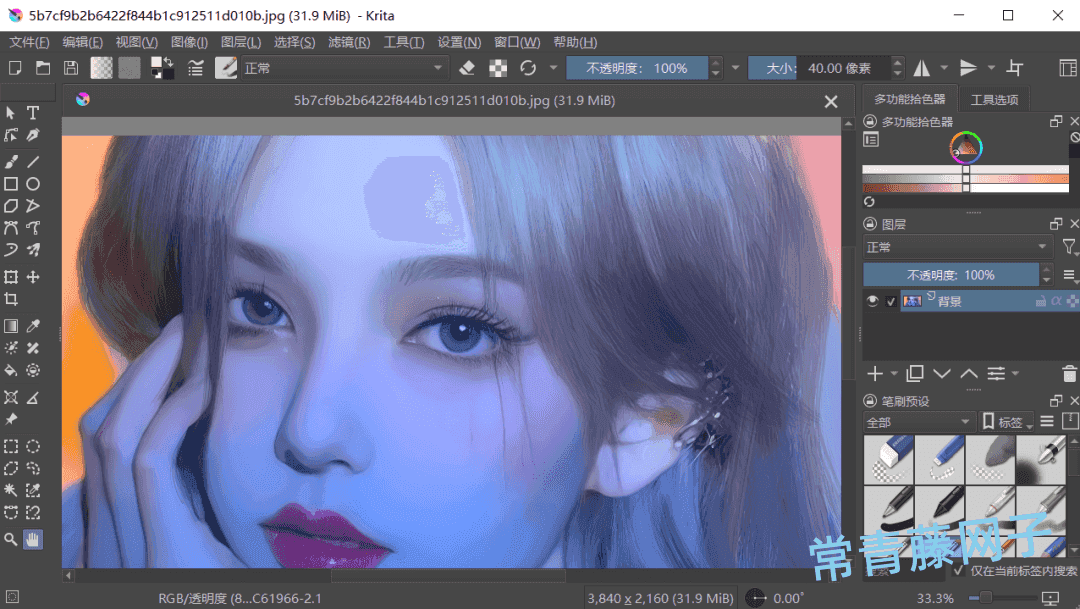This screenshot has height=609, width=1080.
Task: Click the canvas horizontal scrollbar
Action: pyautogui.click(x=448, y=575)
